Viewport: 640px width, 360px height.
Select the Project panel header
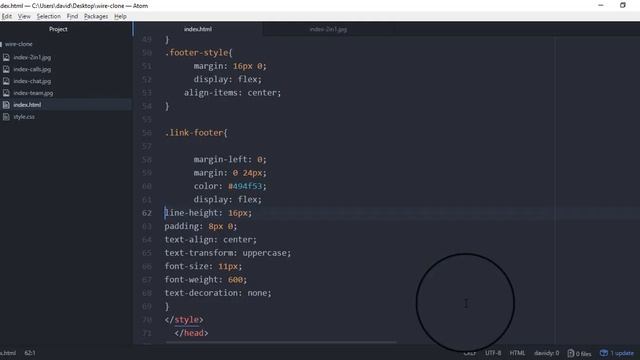58,29
